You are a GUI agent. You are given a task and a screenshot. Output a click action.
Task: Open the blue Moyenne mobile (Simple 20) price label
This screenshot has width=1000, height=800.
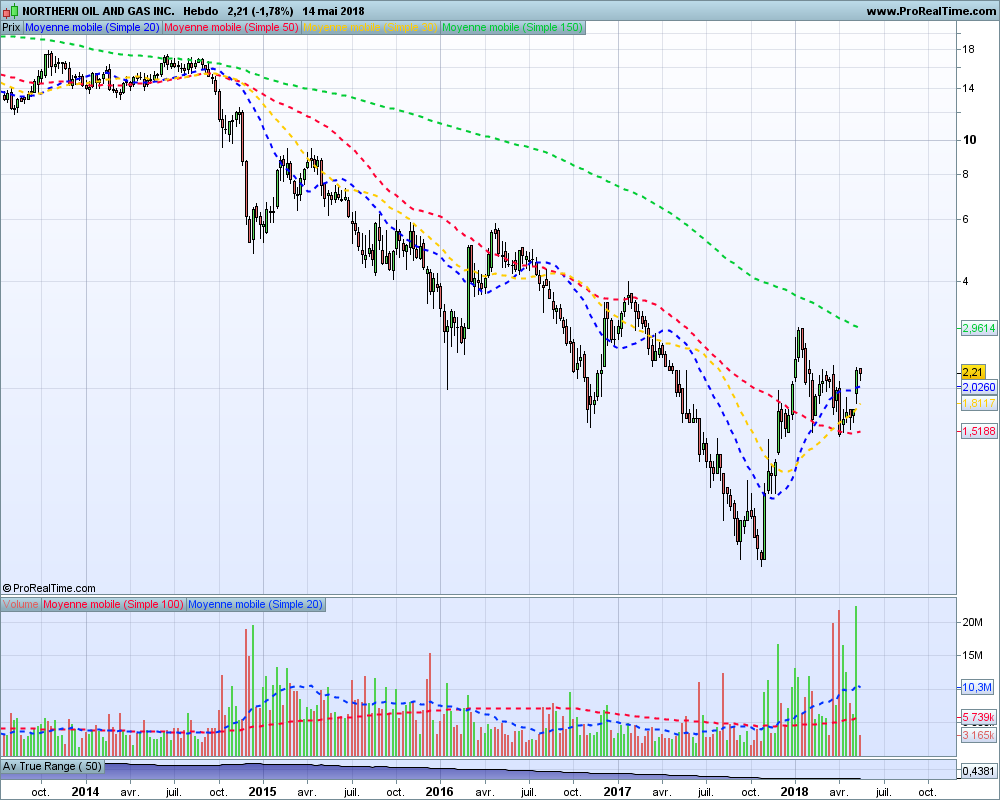point(92,27)
